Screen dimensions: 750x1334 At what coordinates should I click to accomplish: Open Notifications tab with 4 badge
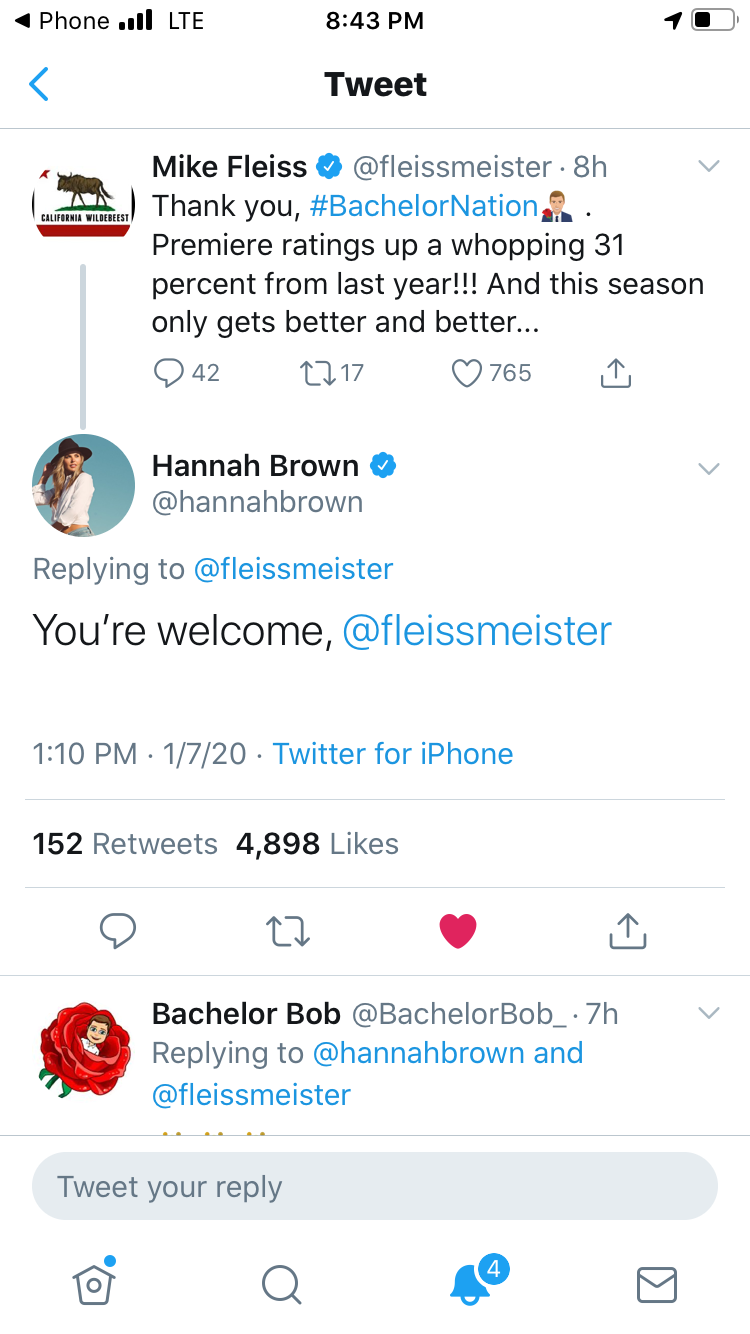pyautogui.click(x=469, y=1284)
